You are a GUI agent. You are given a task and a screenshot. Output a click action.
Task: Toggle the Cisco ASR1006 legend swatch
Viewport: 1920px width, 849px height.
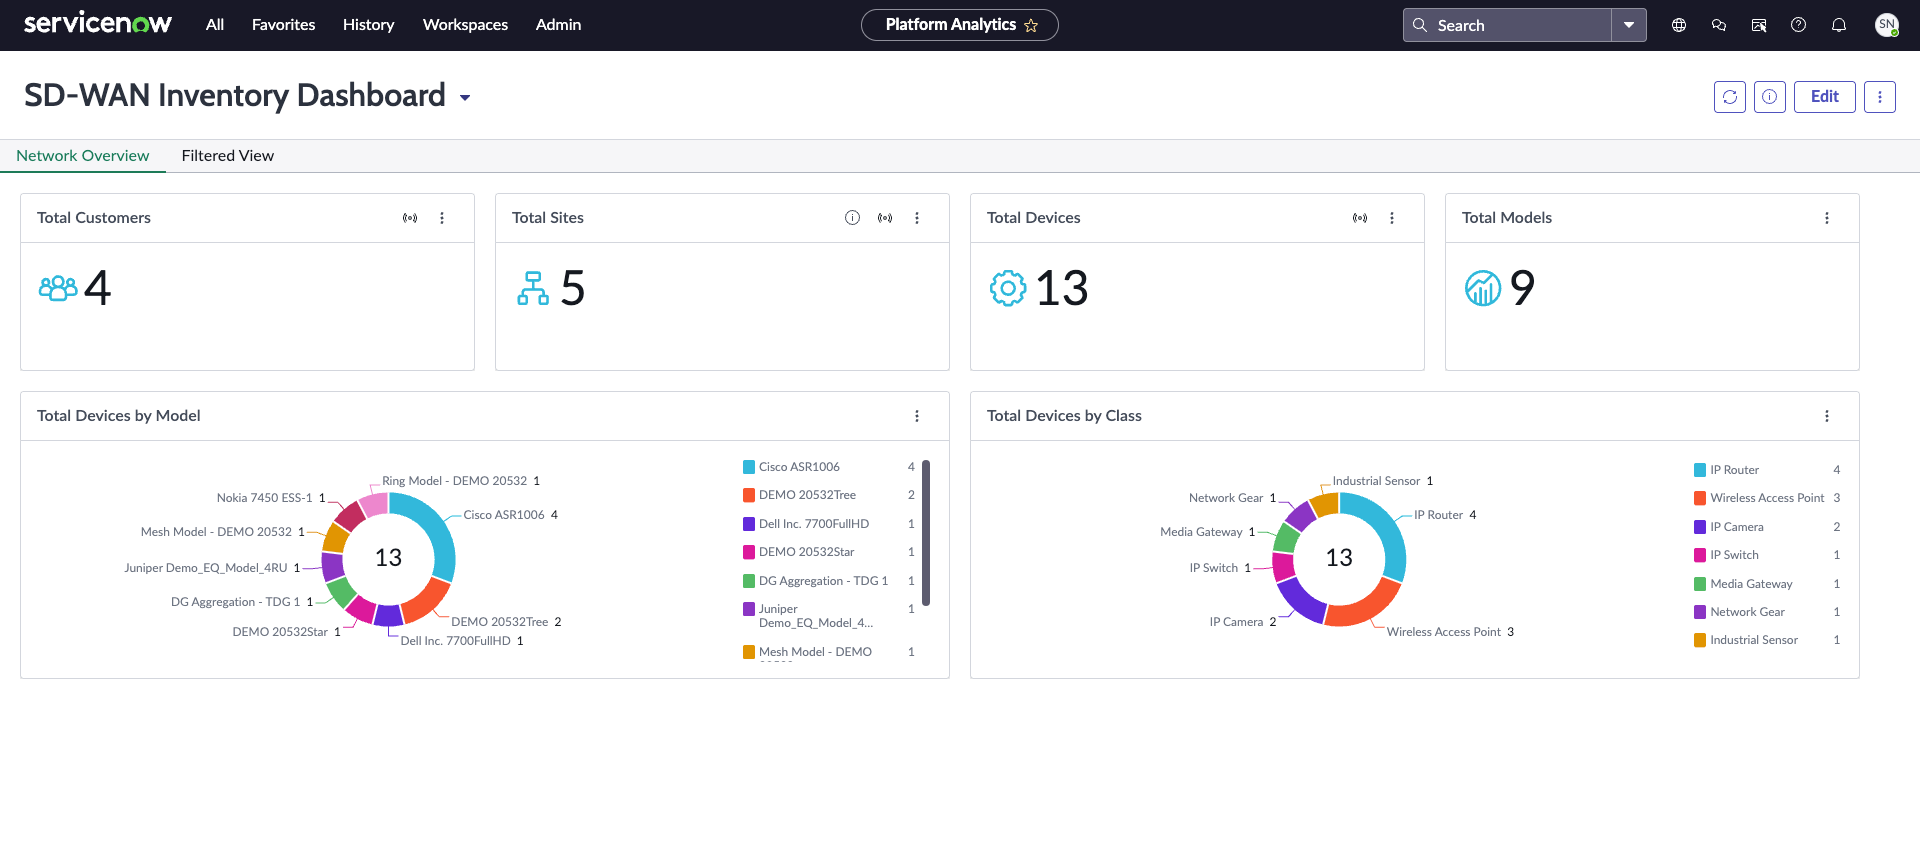coord(749,467)
